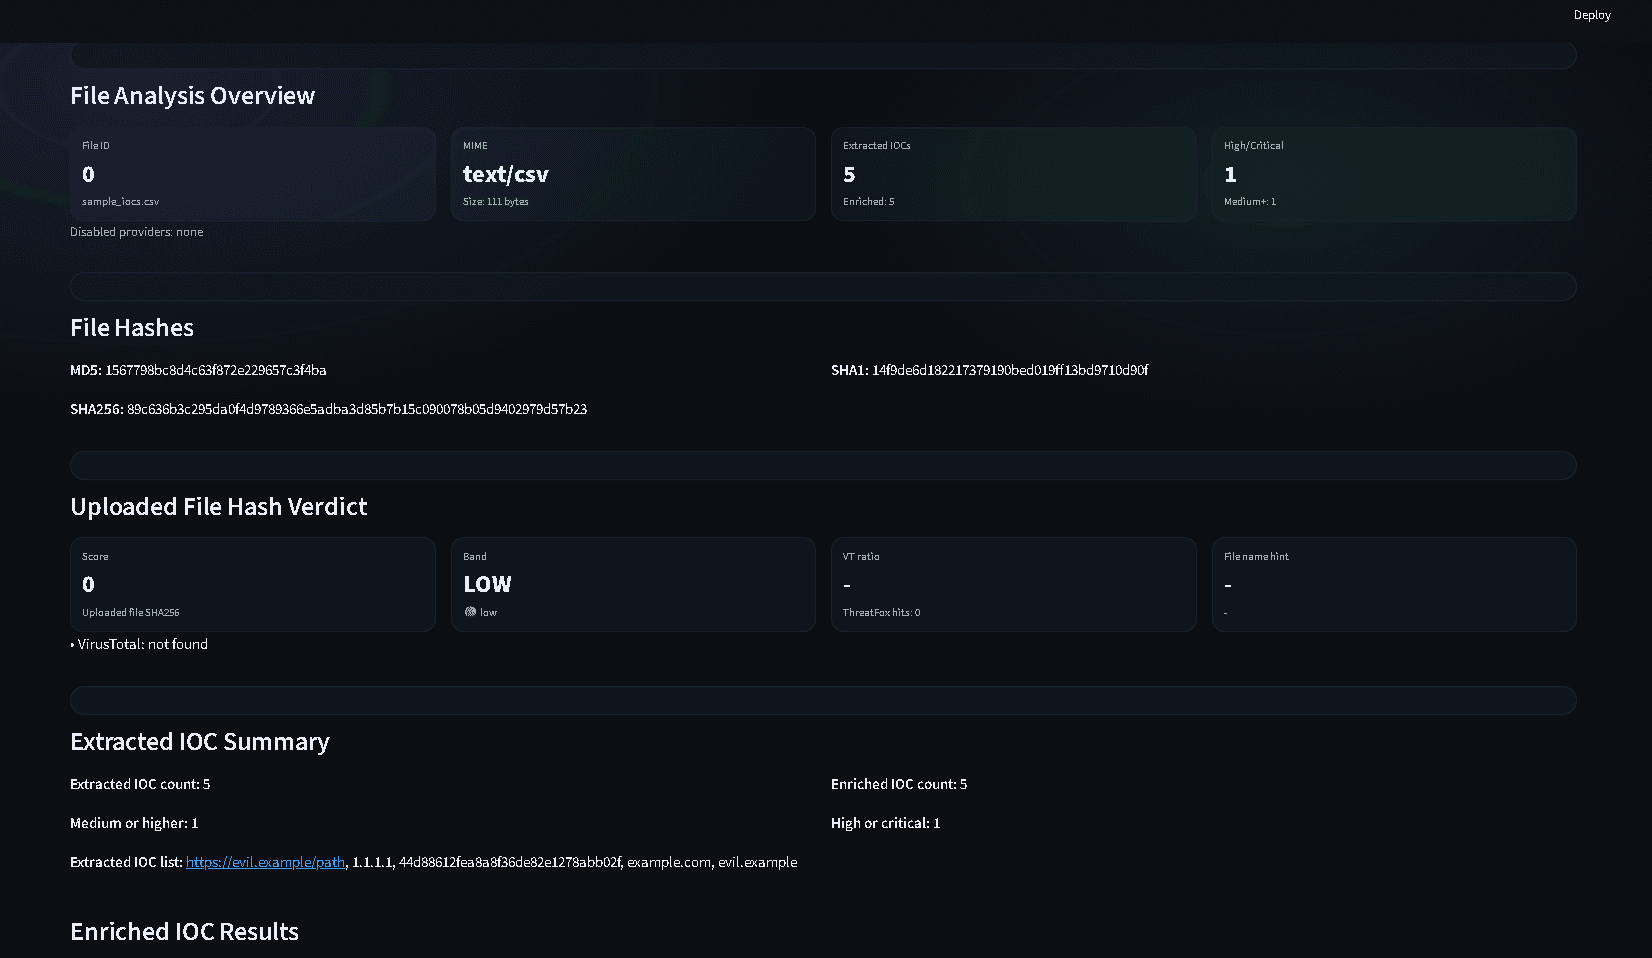Click the Deploy button
The width and height of the screenshot is (1652, 958).
point(1592,15)
